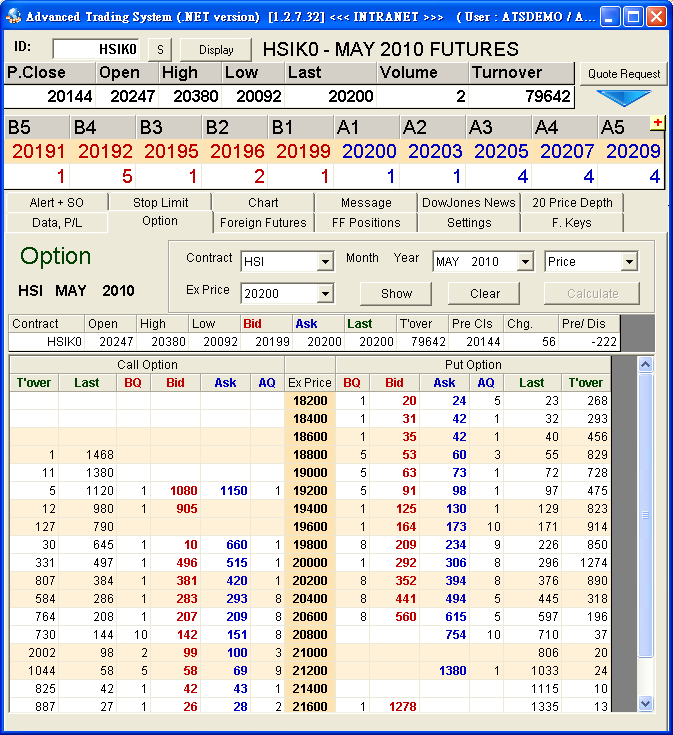This screenshot has width=673, height=735.
Task: Click the 20200 Ex Price row cell
Action: coord(309,580)
